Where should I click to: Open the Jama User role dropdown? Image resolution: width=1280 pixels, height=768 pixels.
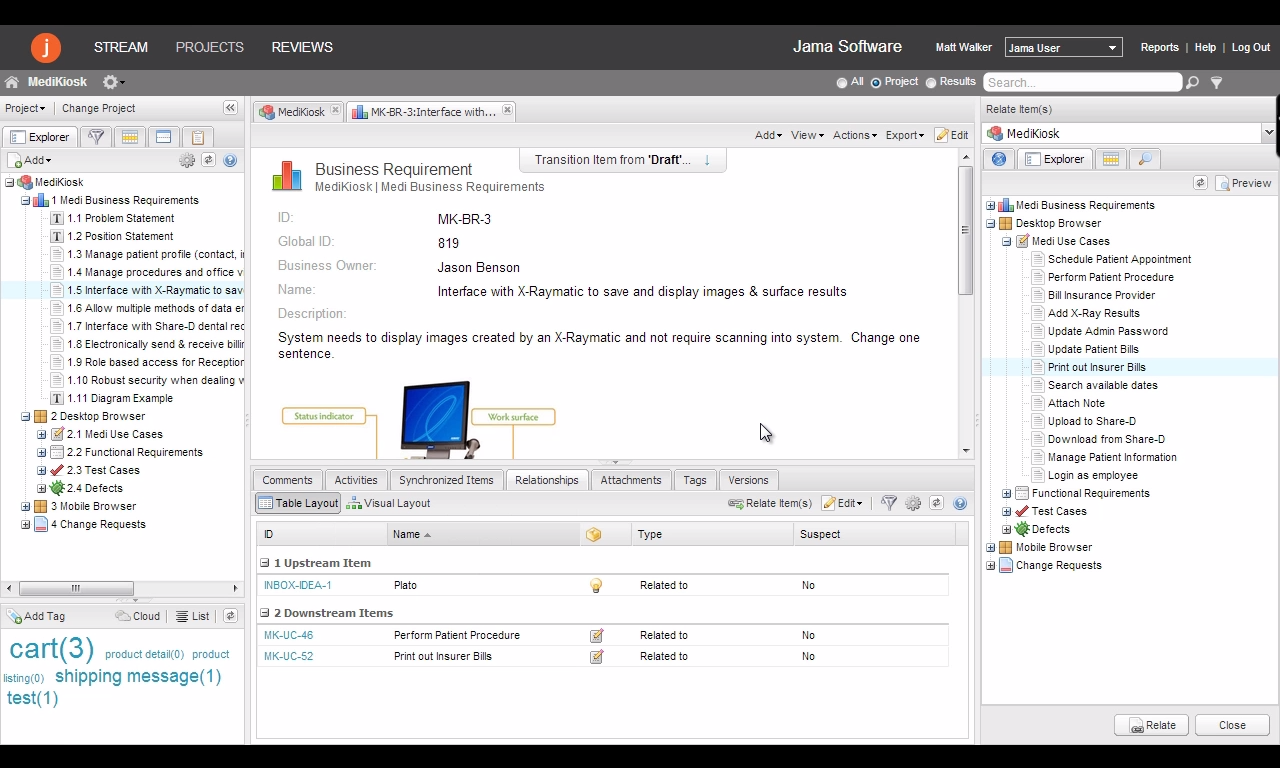point(1063,48)
